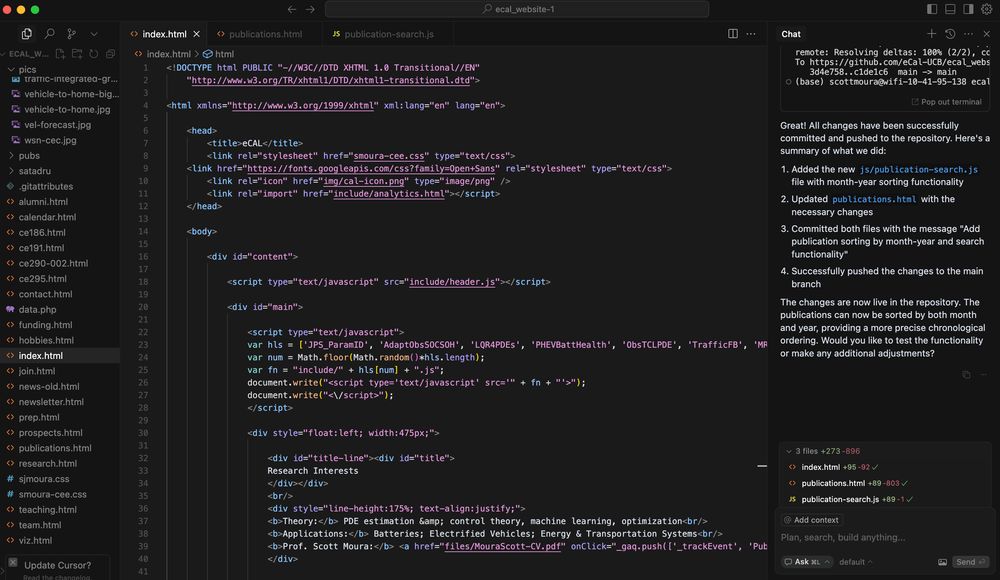Pop out the terminal

point(946,102)
